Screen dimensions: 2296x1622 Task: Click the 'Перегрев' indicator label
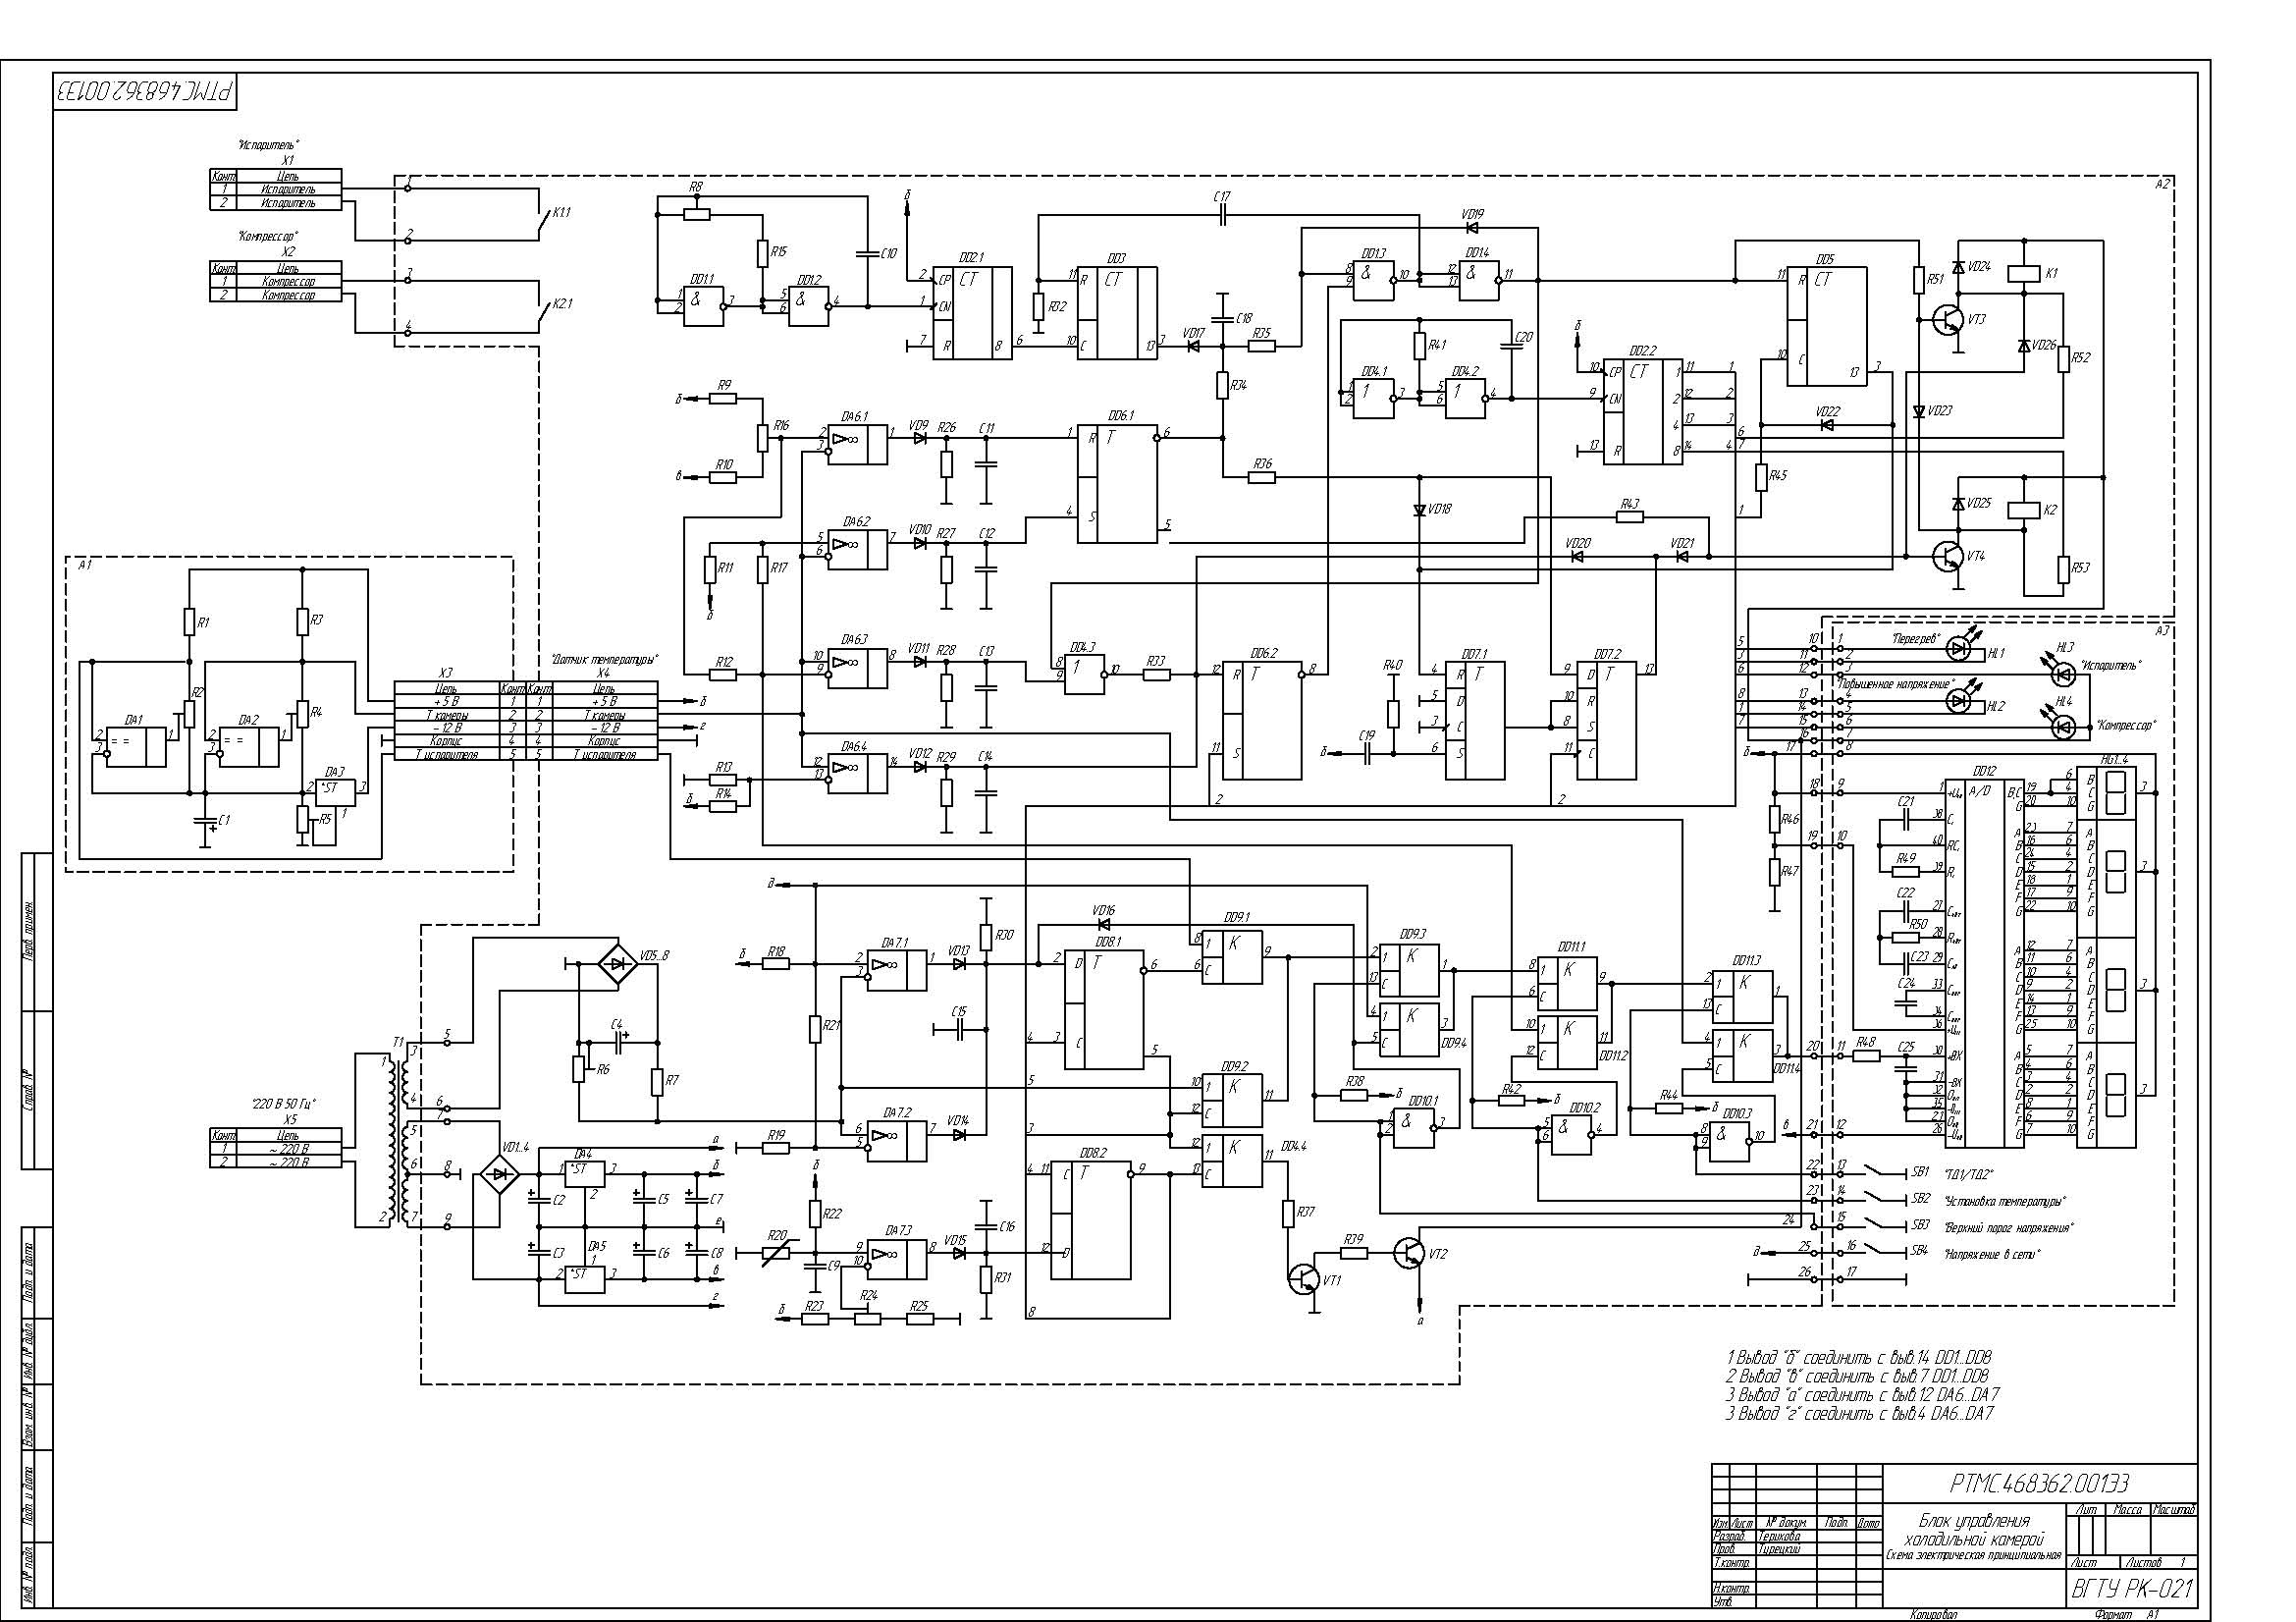coord(1915,639)
